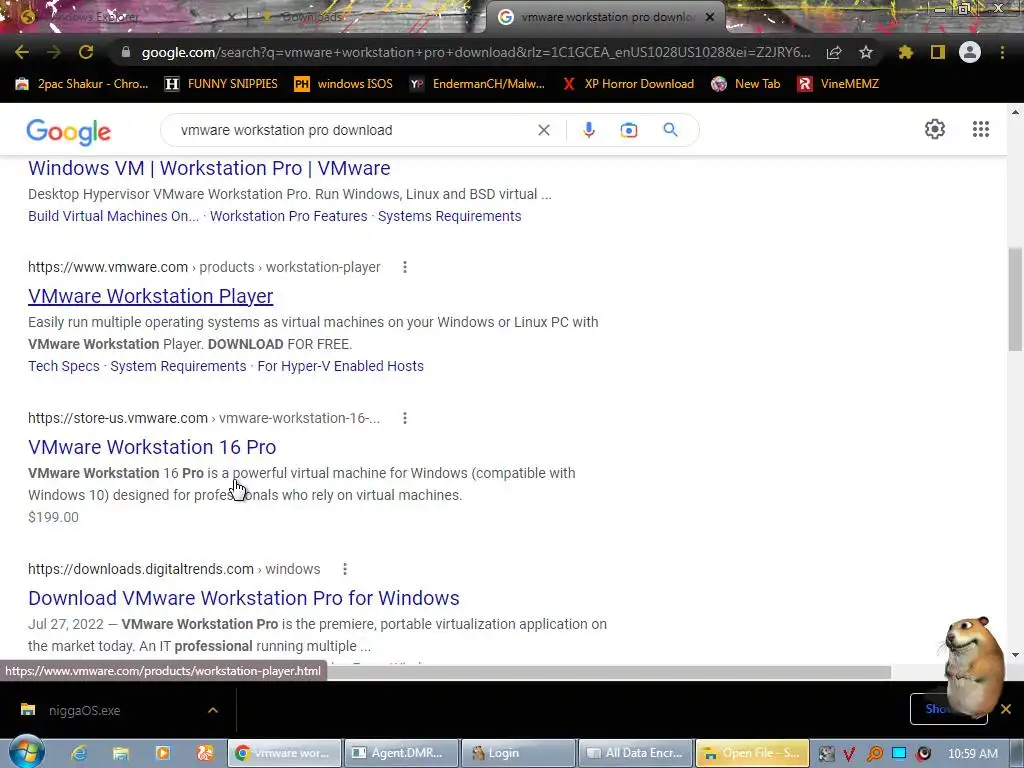The width and height of the screenshot is (1024, 768).
Task: Switch to Open File - S... taskbar window
Action: 752,753
